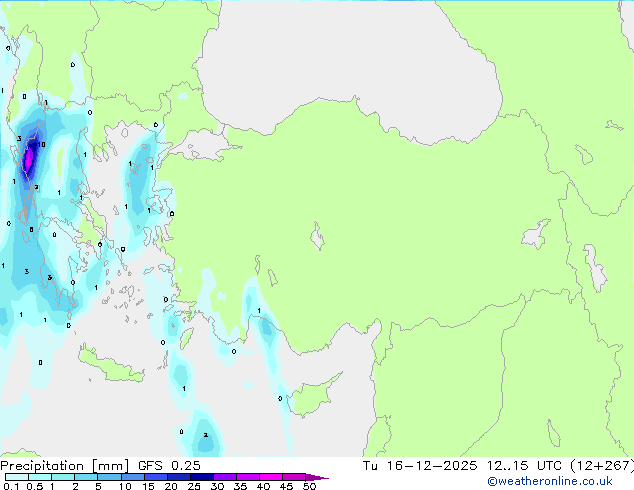
Task: Click the legend tick label "0.1"
Action: (x=11, y=486)
